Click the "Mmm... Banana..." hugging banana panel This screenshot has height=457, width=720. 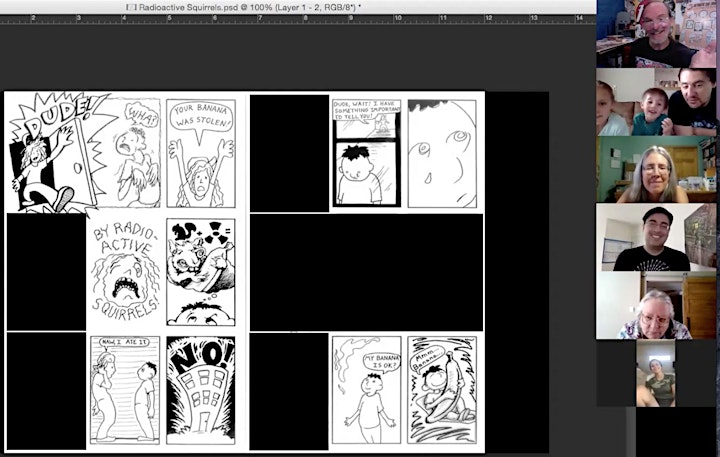tap(442, 390)
